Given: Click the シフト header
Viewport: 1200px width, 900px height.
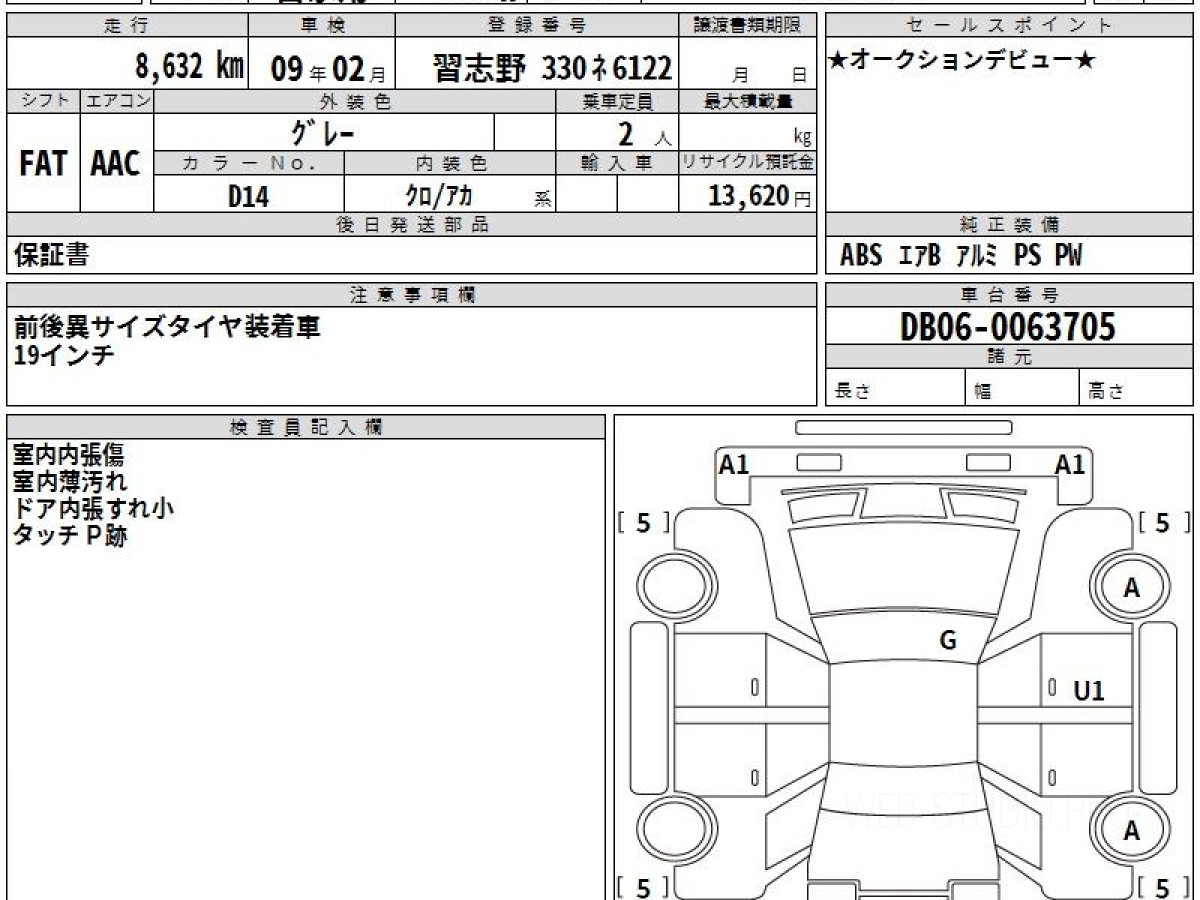Looking at the screenshot, I should (43, 101).
